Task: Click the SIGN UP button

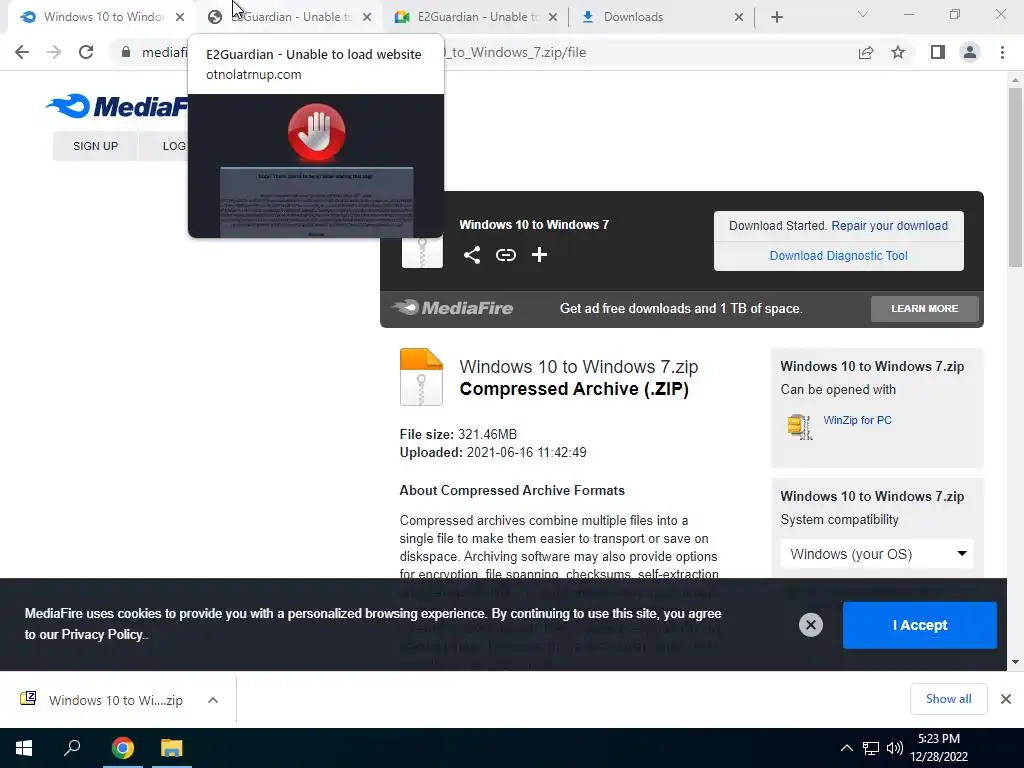Action: pos(95,146)
